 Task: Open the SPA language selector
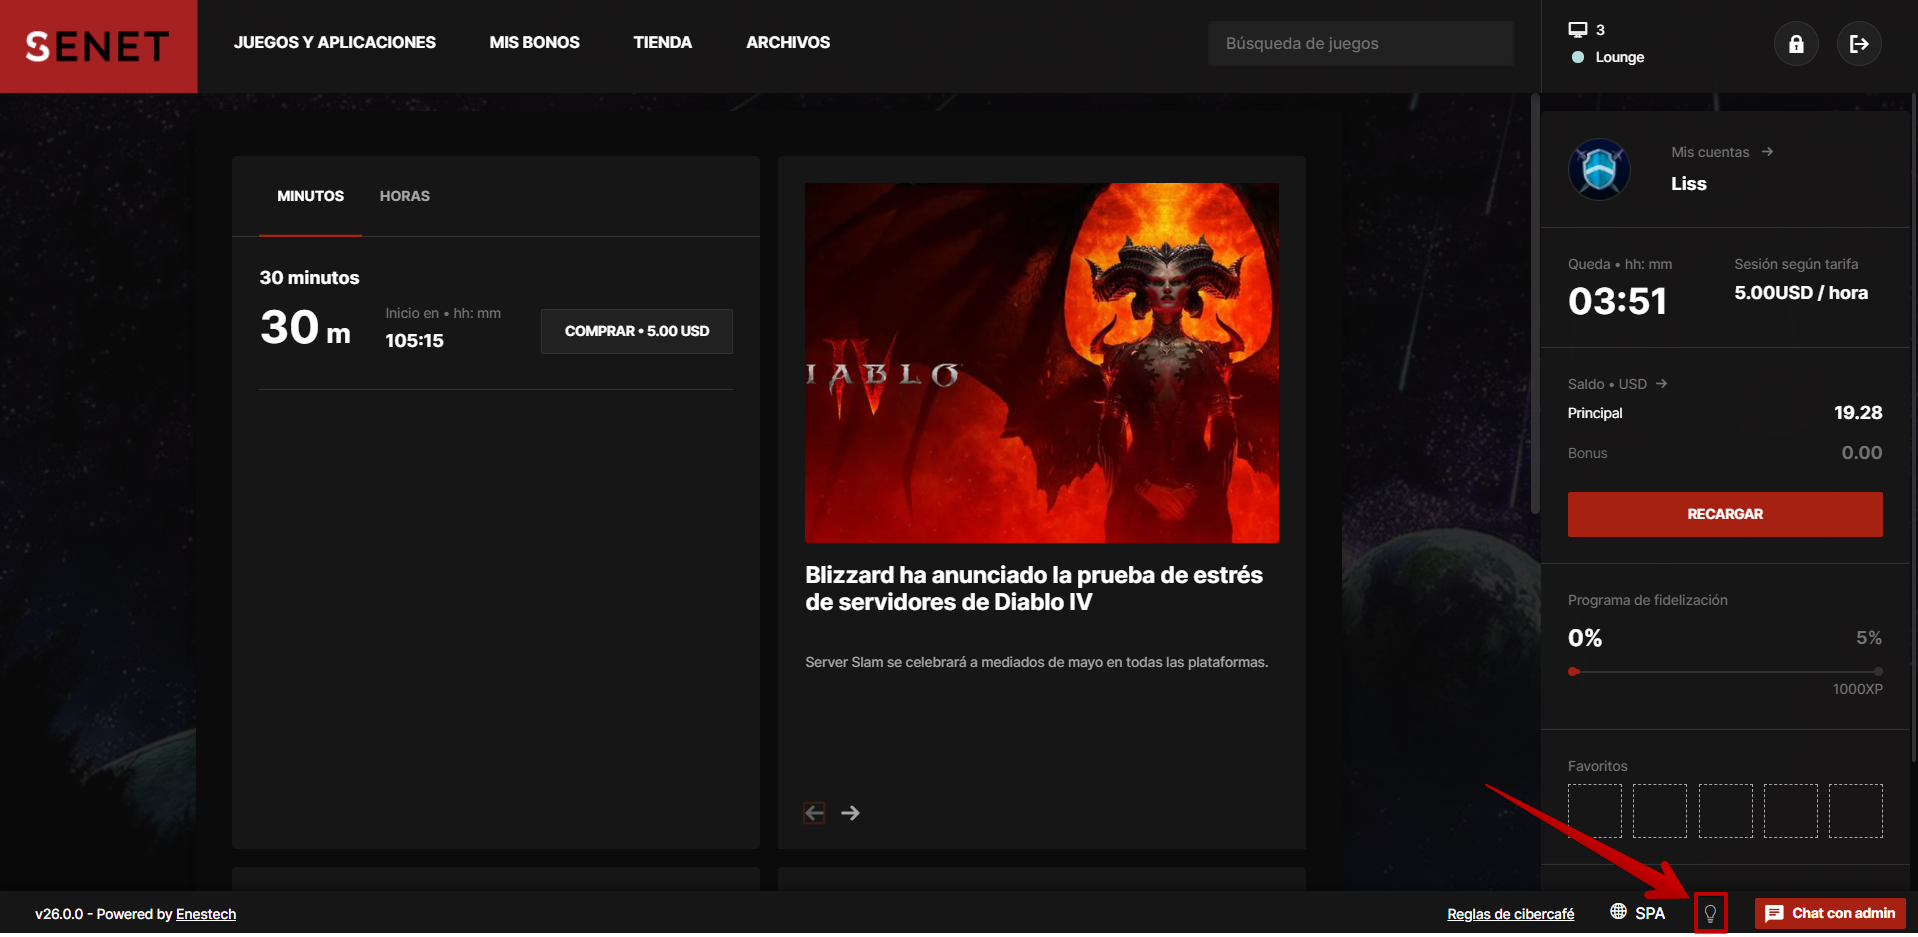click(1639, 913)
